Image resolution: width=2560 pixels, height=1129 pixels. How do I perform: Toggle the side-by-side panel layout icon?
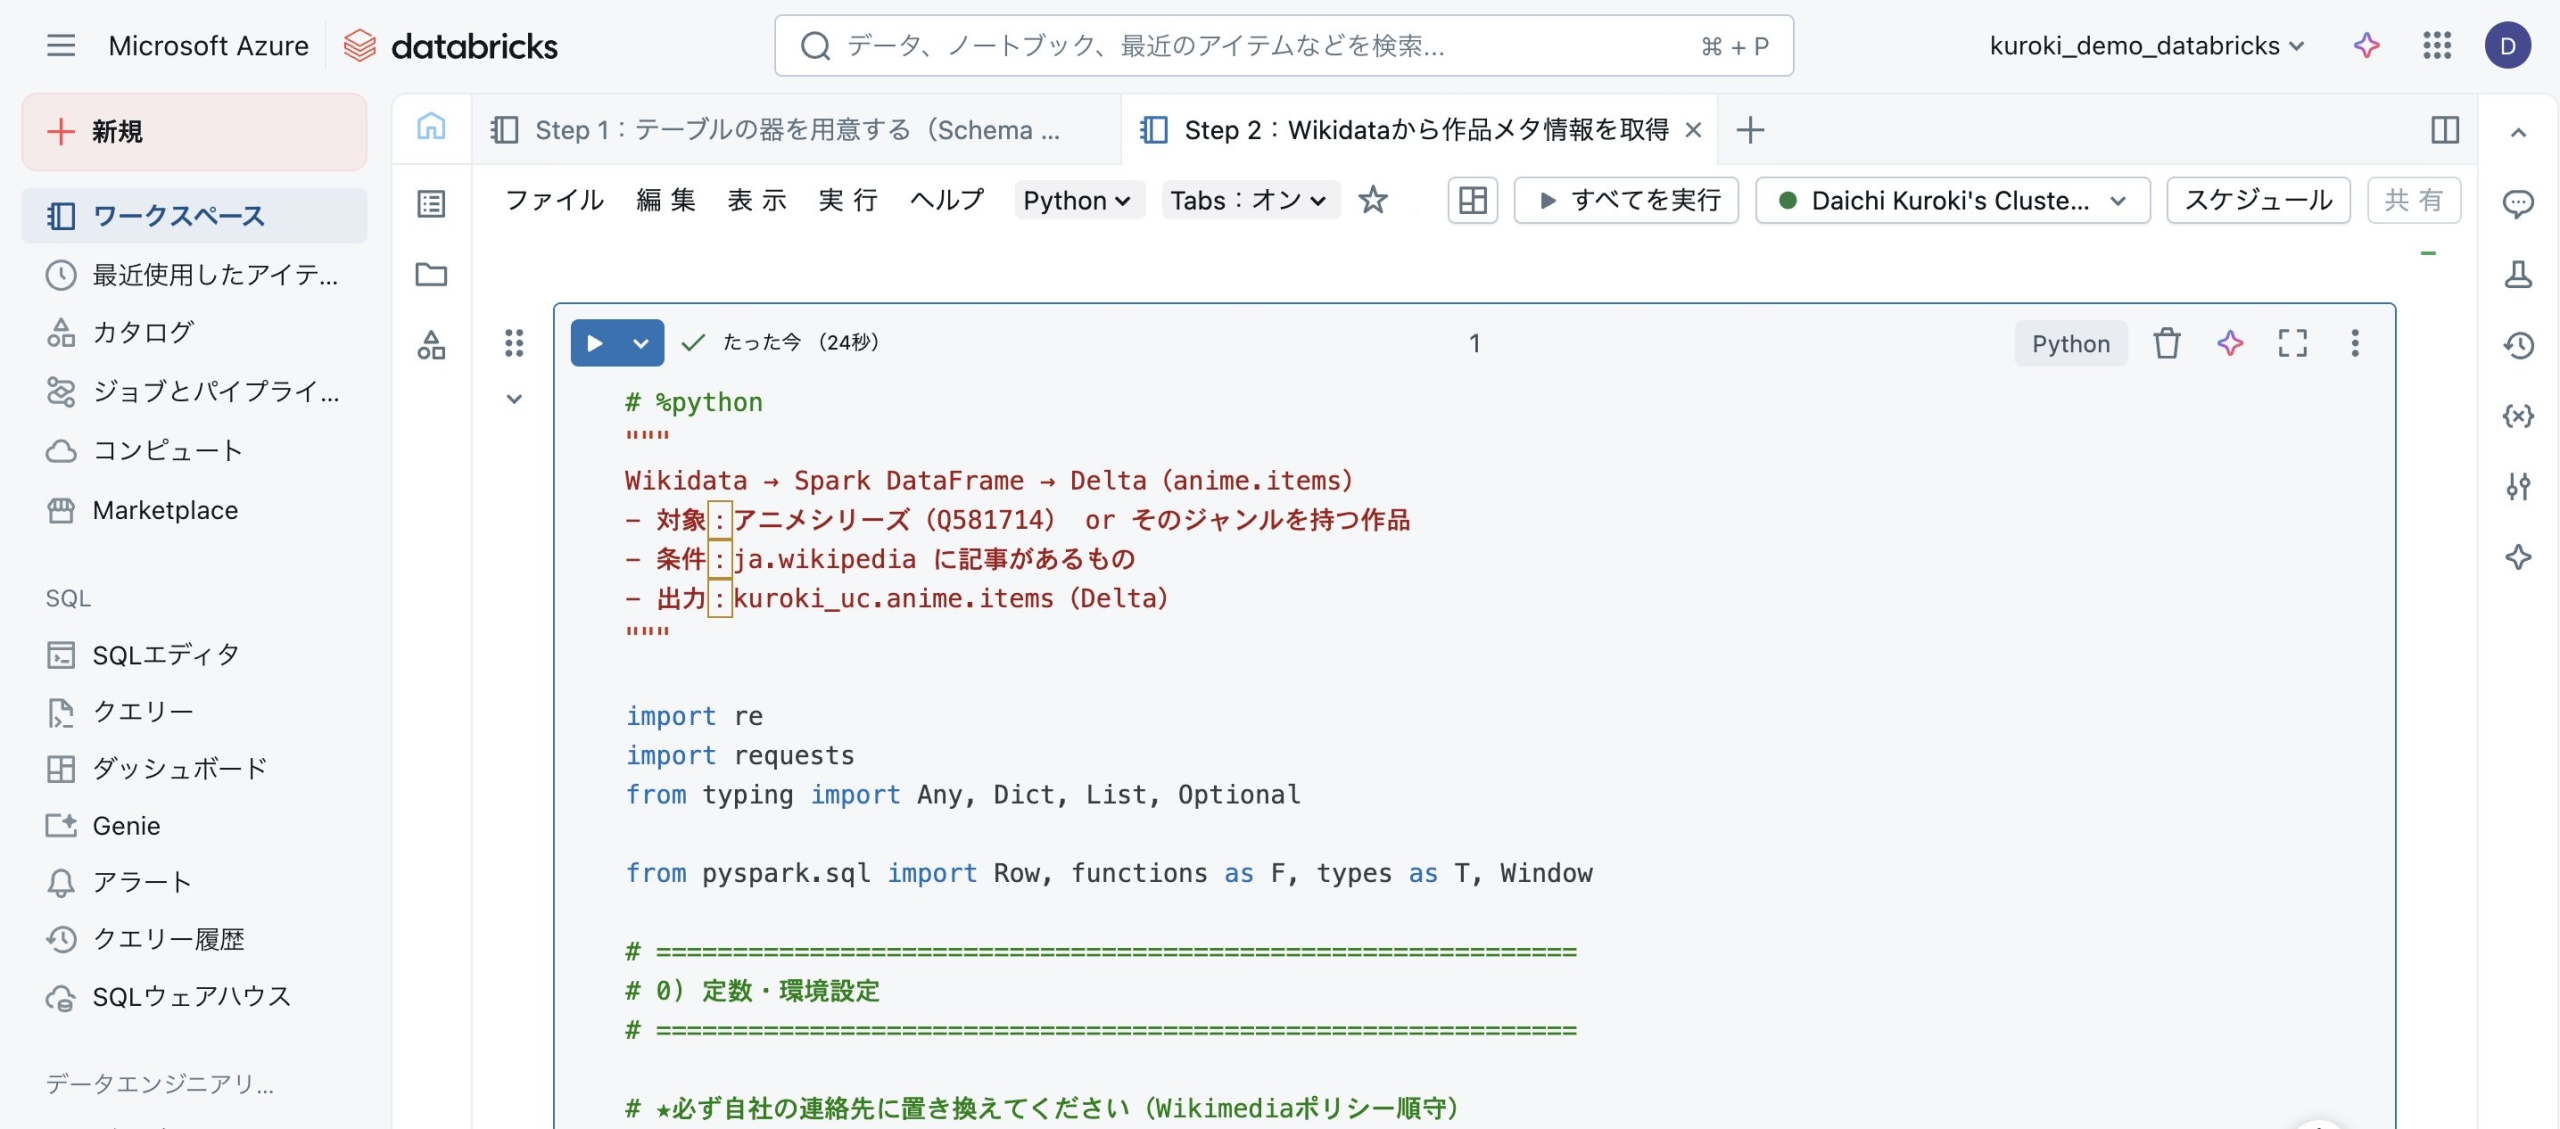click(x=2444, y=129)
